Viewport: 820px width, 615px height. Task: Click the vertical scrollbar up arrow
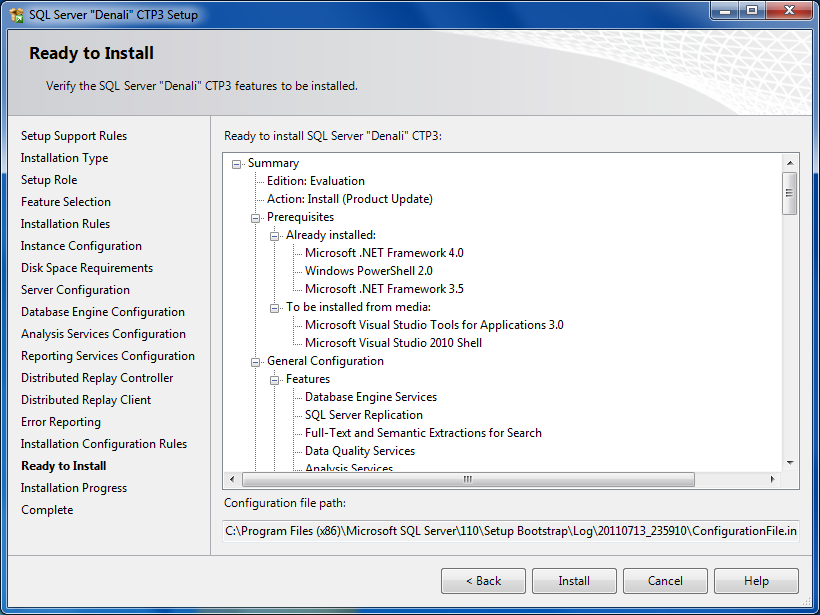790,163
